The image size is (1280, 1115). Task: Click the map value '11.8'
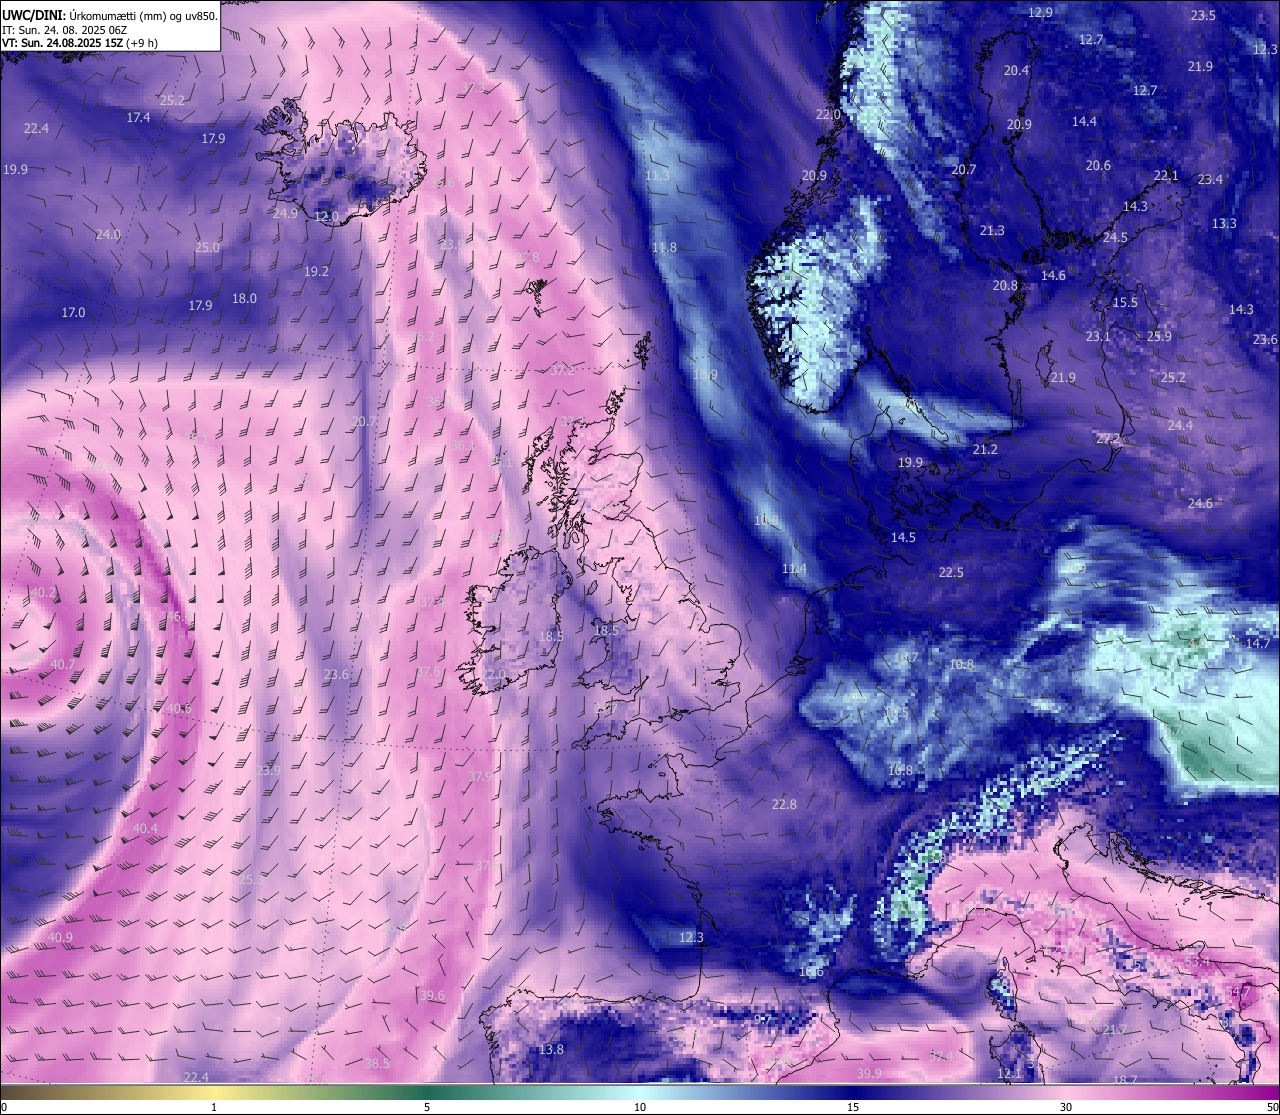(x=664, y=247)
